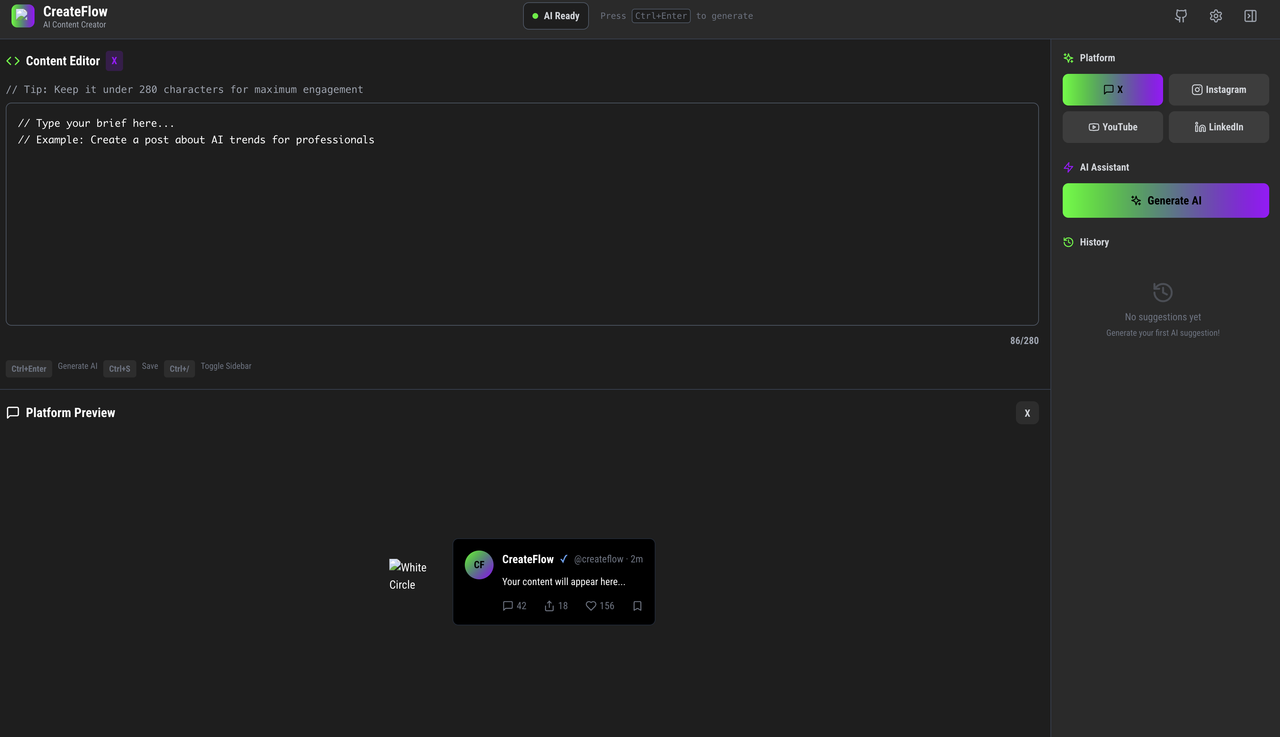This screenshot has height=737, width=1280.
Task: Click 'No suggestions yet' text
Action: [x=1163, y=317]
